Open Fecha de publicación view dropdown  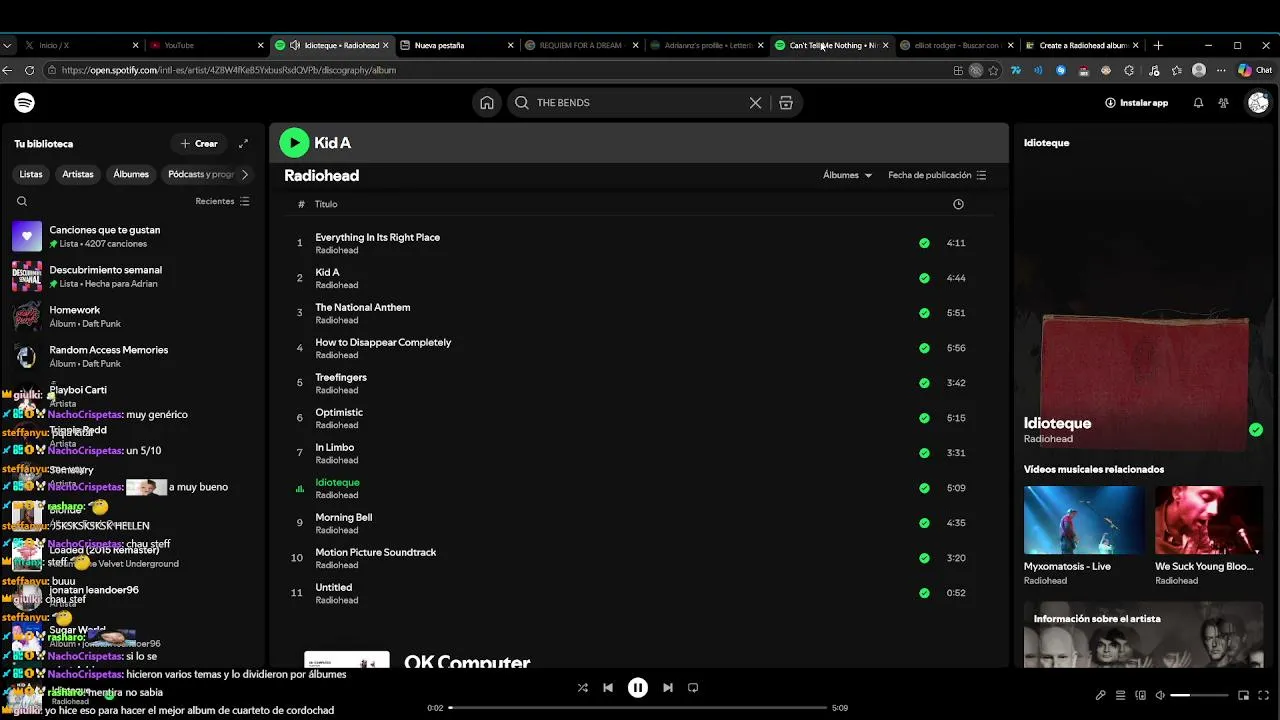coord(937,175)
